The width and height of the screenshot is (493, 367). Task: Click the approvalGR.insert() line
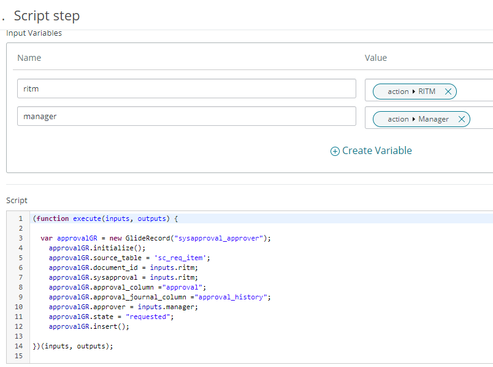pos(89,327)
